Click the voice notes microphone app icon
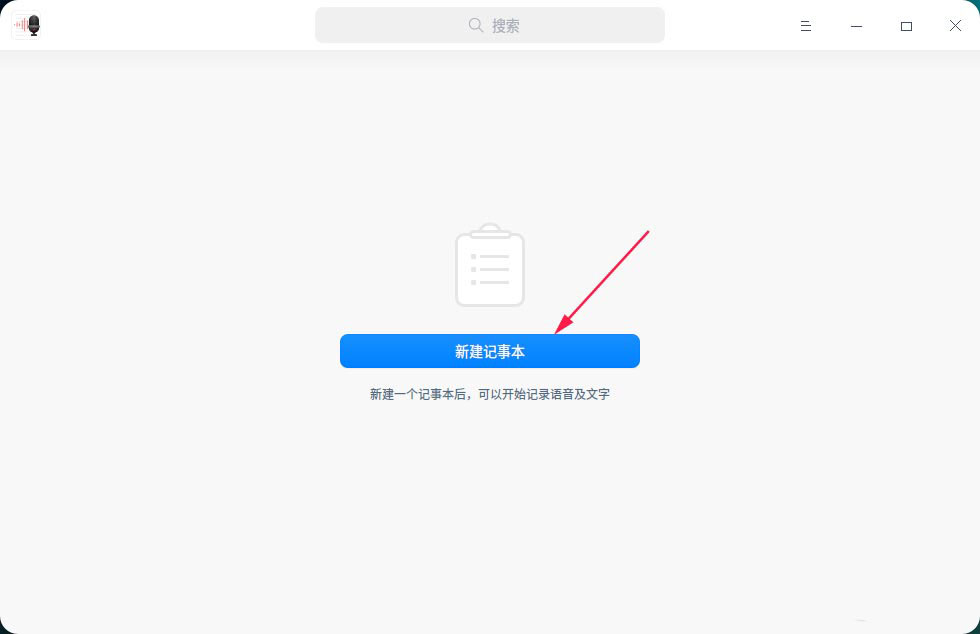This screenshot has height=634, width=980. coord(27,25)
